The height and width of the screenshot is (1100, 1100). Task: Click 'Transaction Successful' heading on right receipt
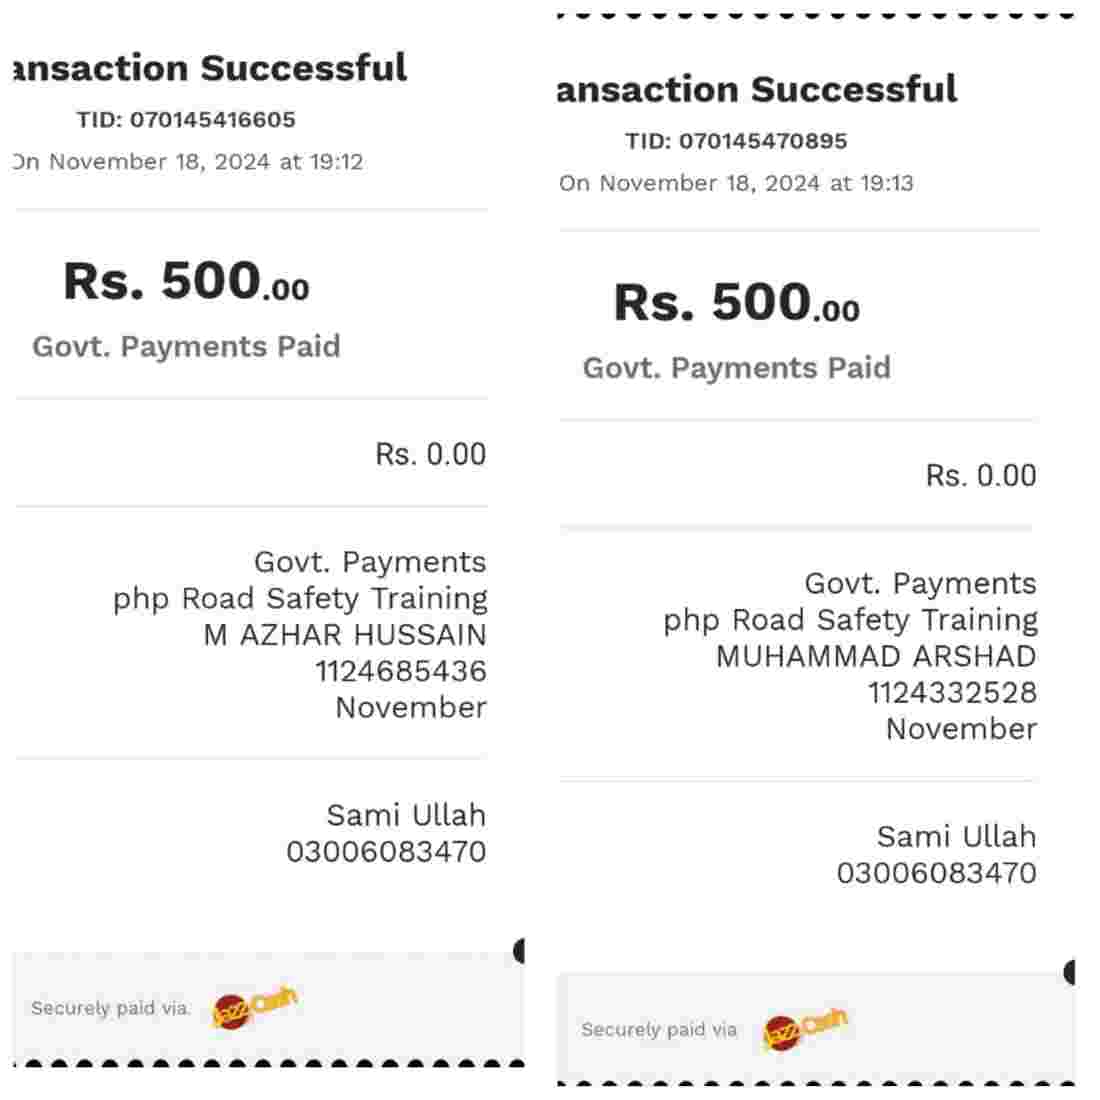pyautogui.click(x=757, y=90)
